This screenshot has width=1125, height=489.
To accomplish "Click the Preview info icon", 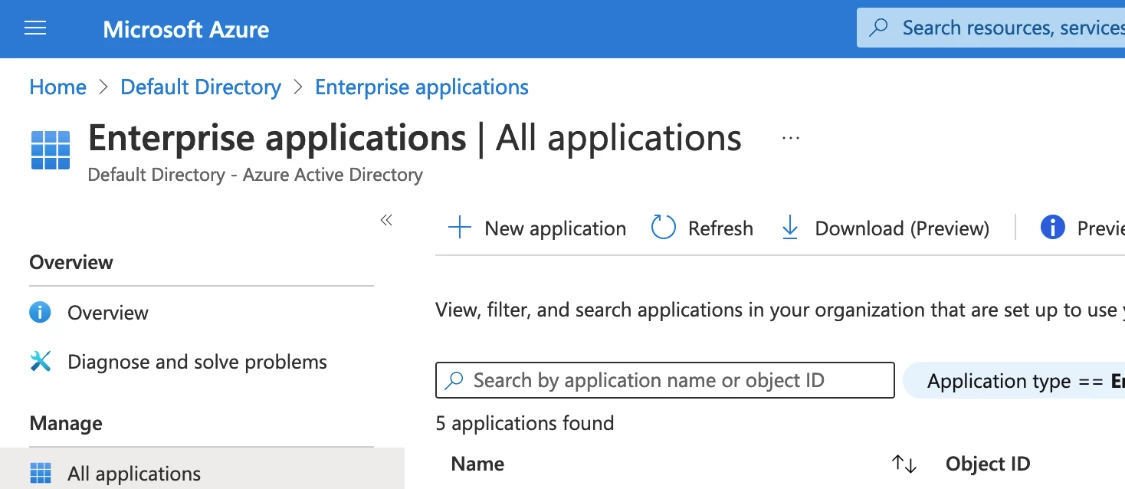I will (x=1052, y=228).
